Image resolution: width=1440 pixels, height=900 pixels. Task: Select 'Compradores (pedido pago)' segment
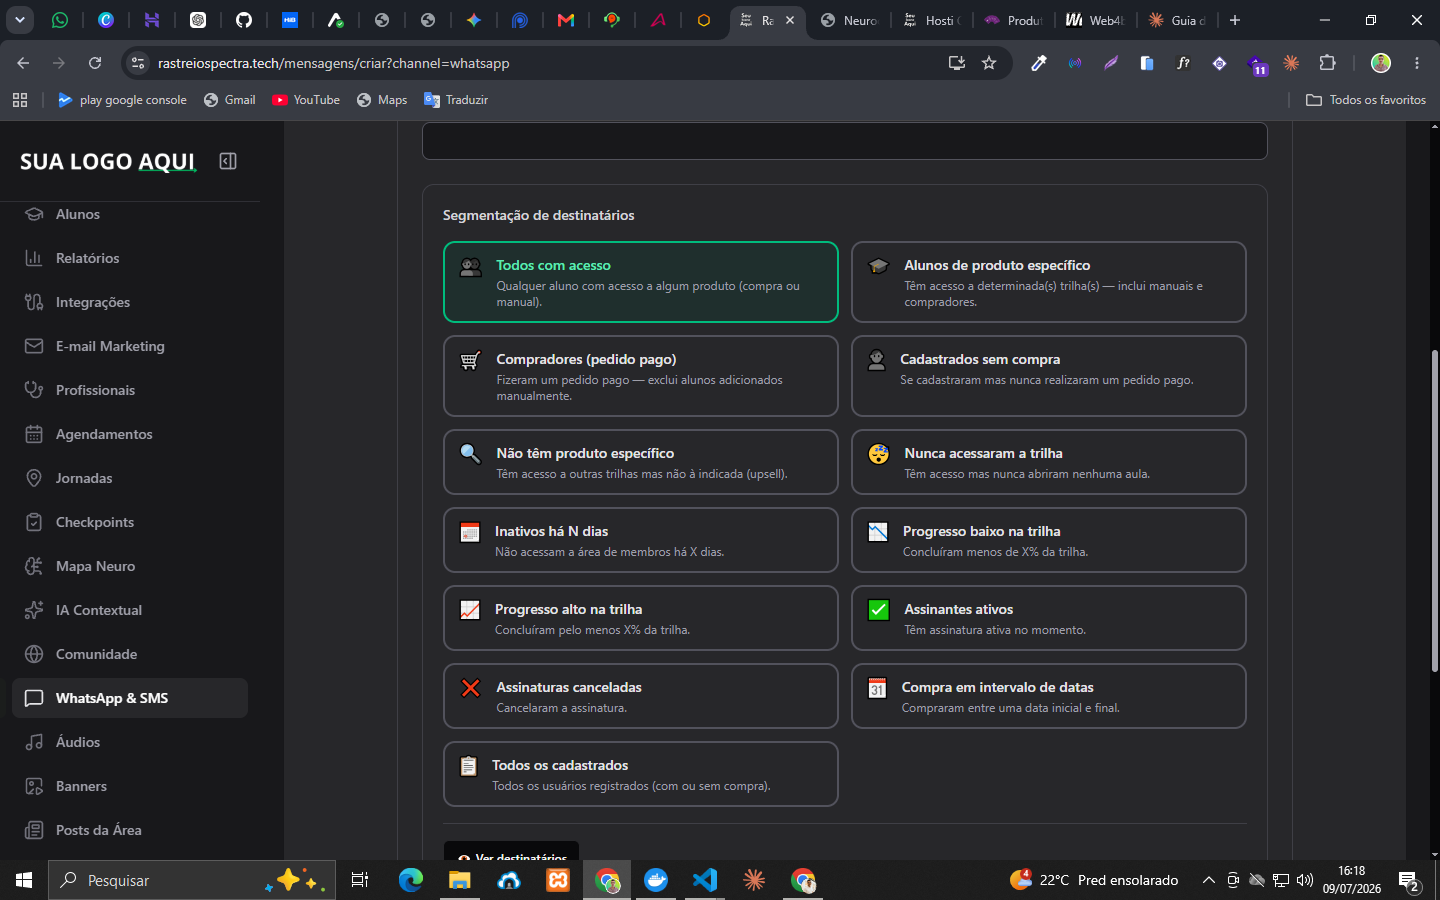point(641,376)
